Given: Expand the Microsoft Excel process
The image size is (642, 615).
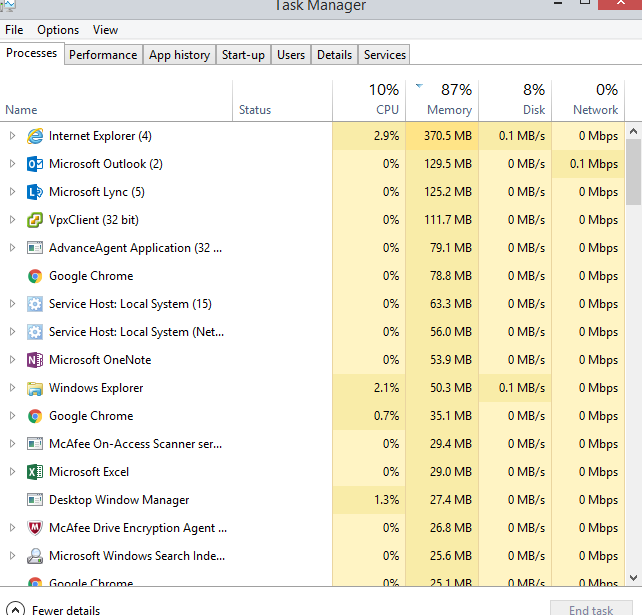Looking at the screenshot, I should coord(12,472).
